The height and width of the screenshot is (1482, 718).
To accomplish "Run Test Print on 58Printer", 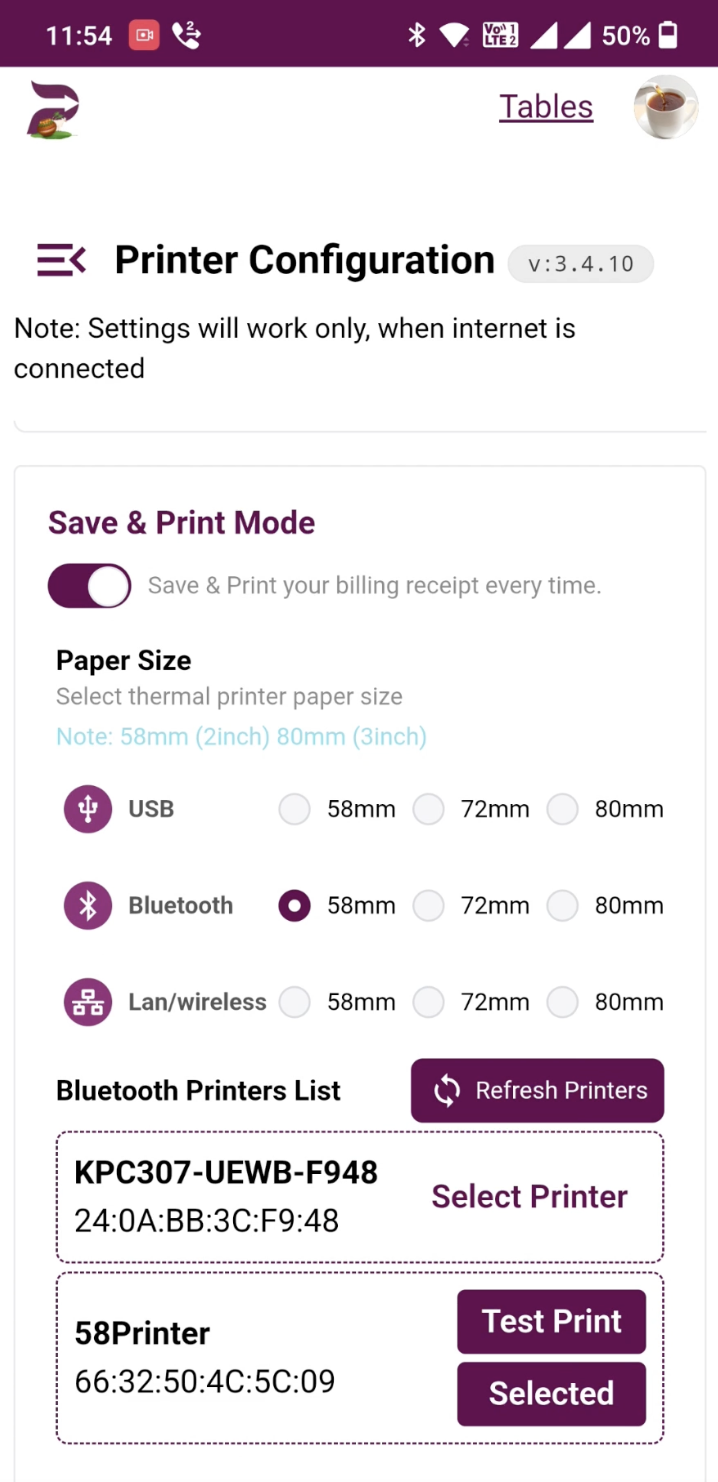I will 552,1321.
